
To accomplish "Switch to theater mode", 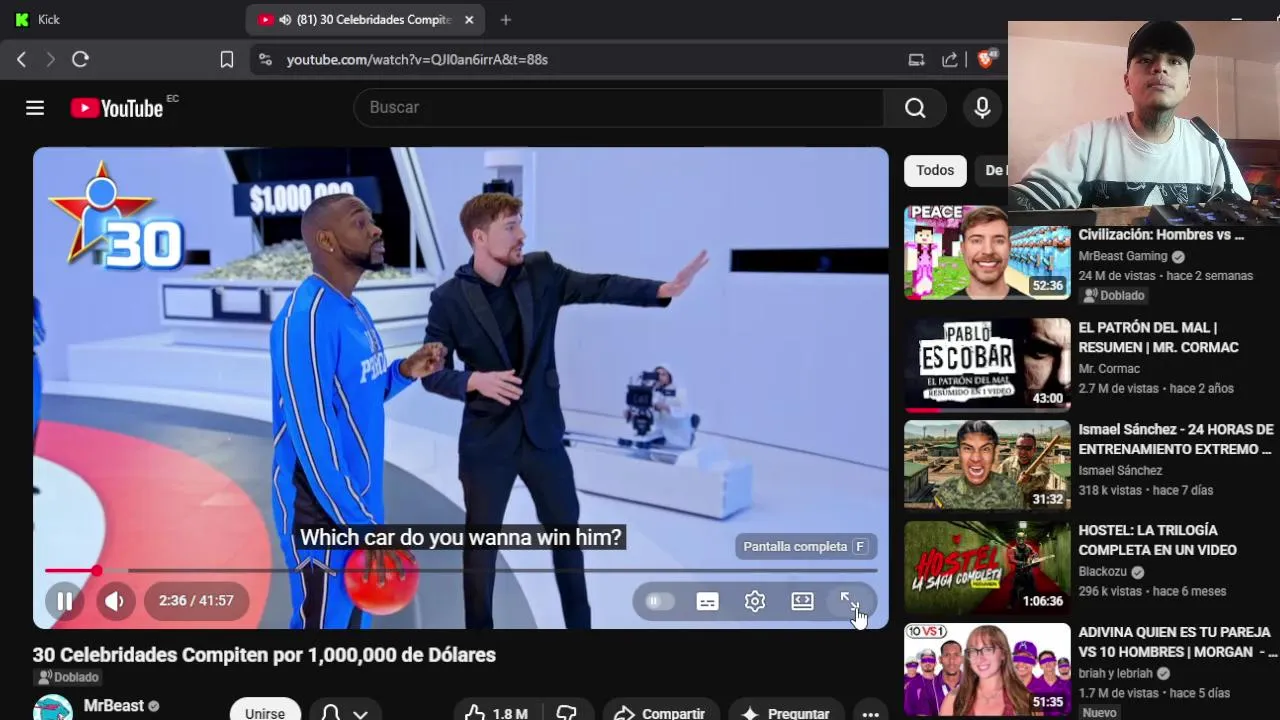I will point(802,601).
